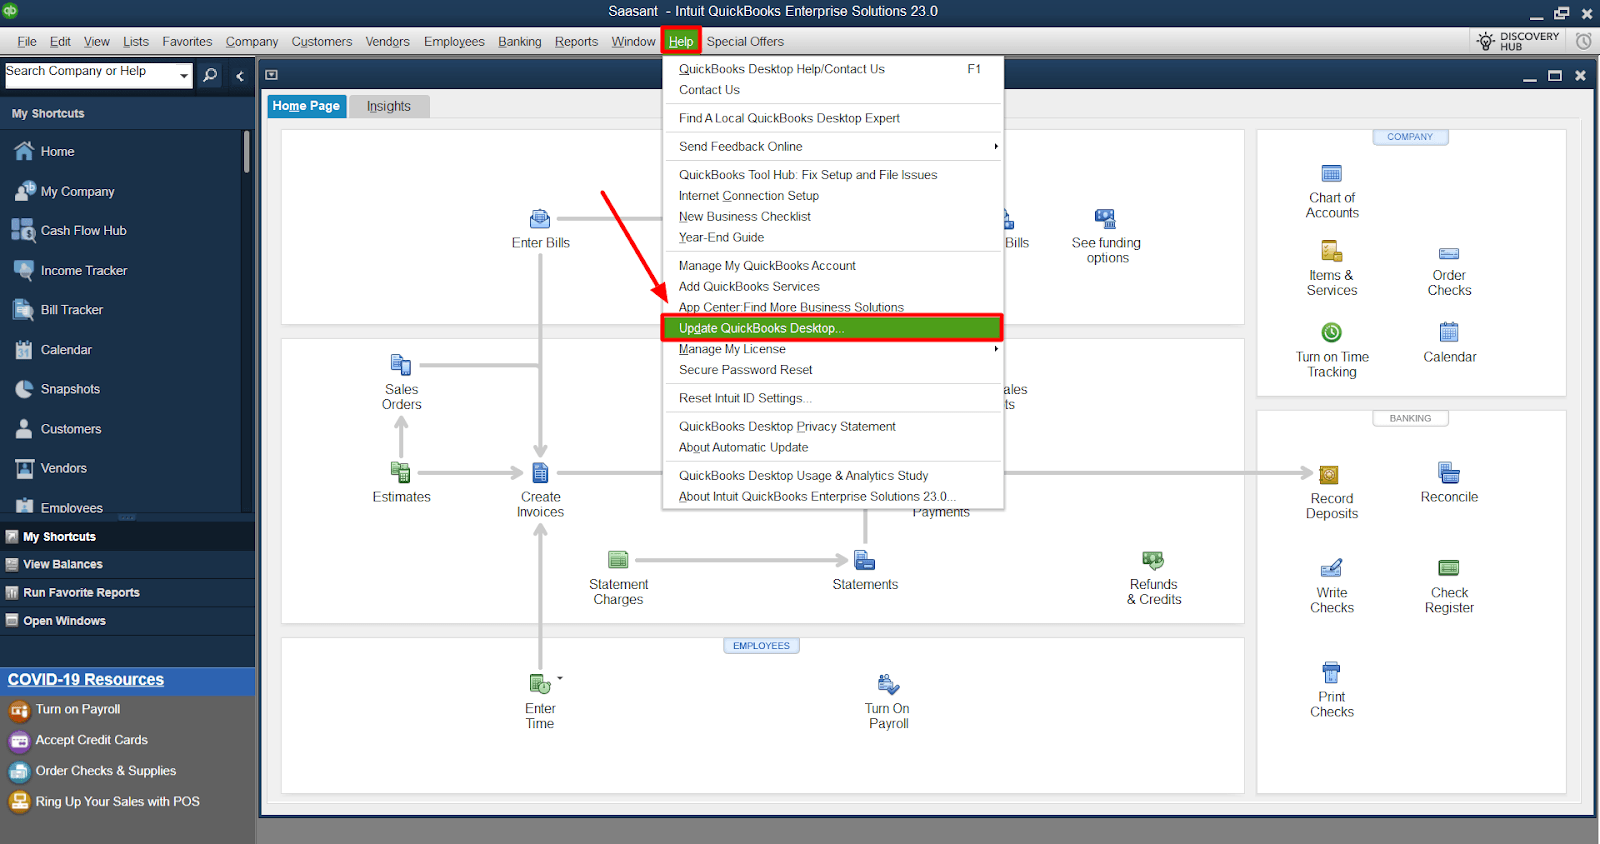Open See funding options icon
The height and width of the screenshot is (844, 1600).
coord(1105,219)
